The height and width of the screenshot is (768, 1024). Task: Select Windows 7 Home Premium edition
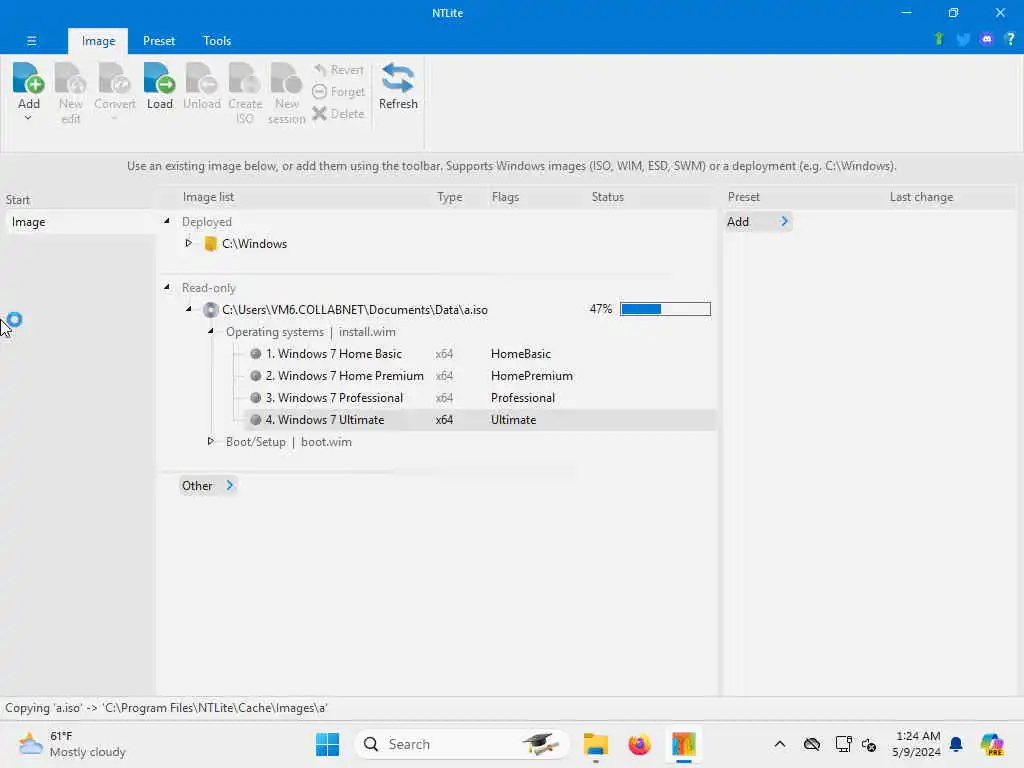(344, 376)
